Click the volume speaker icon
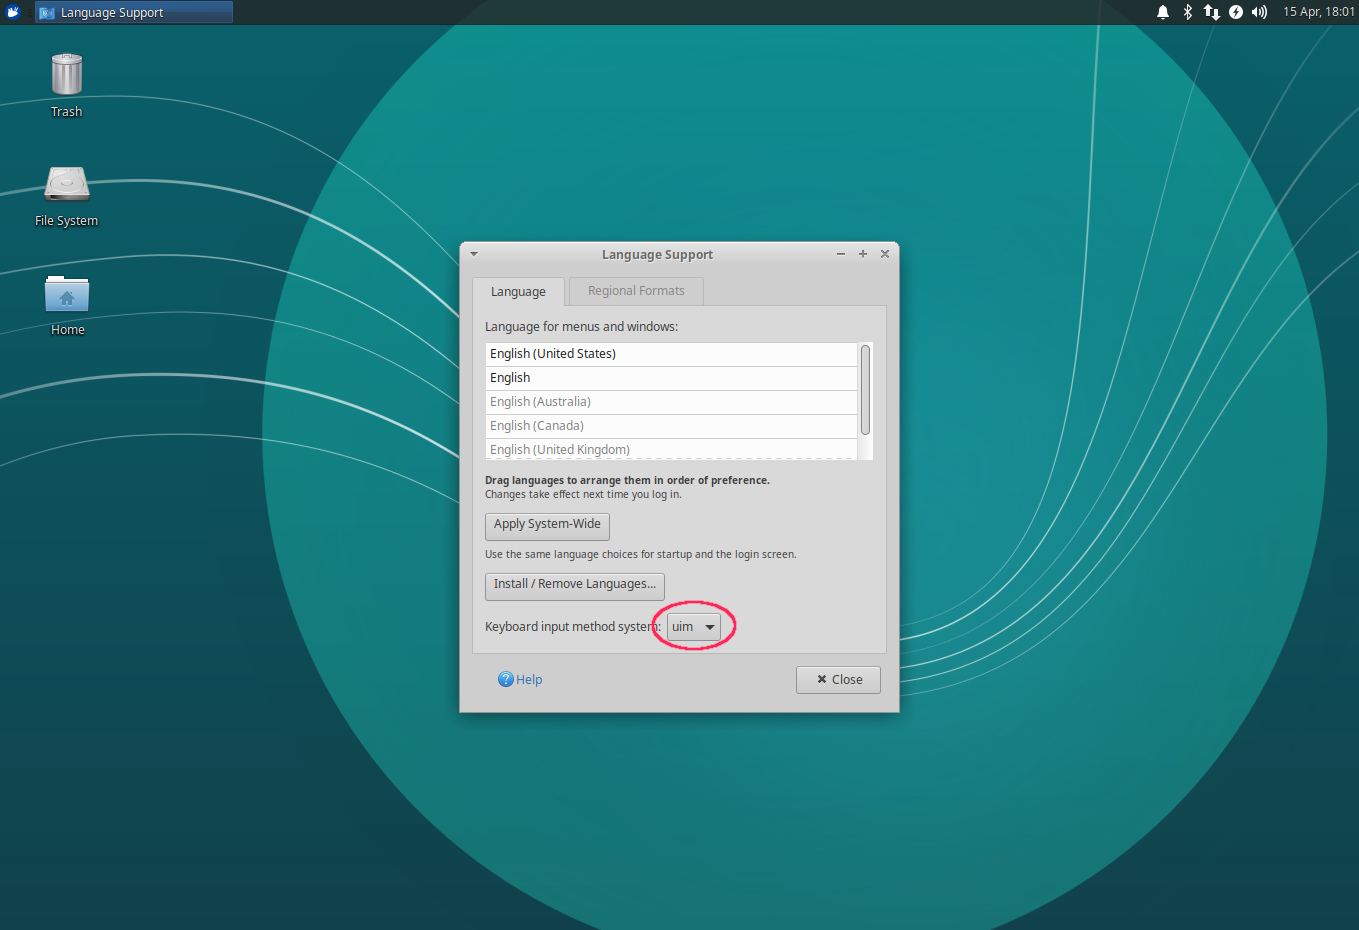Viewport: 1359px width, 930px height. [1260, 12]
